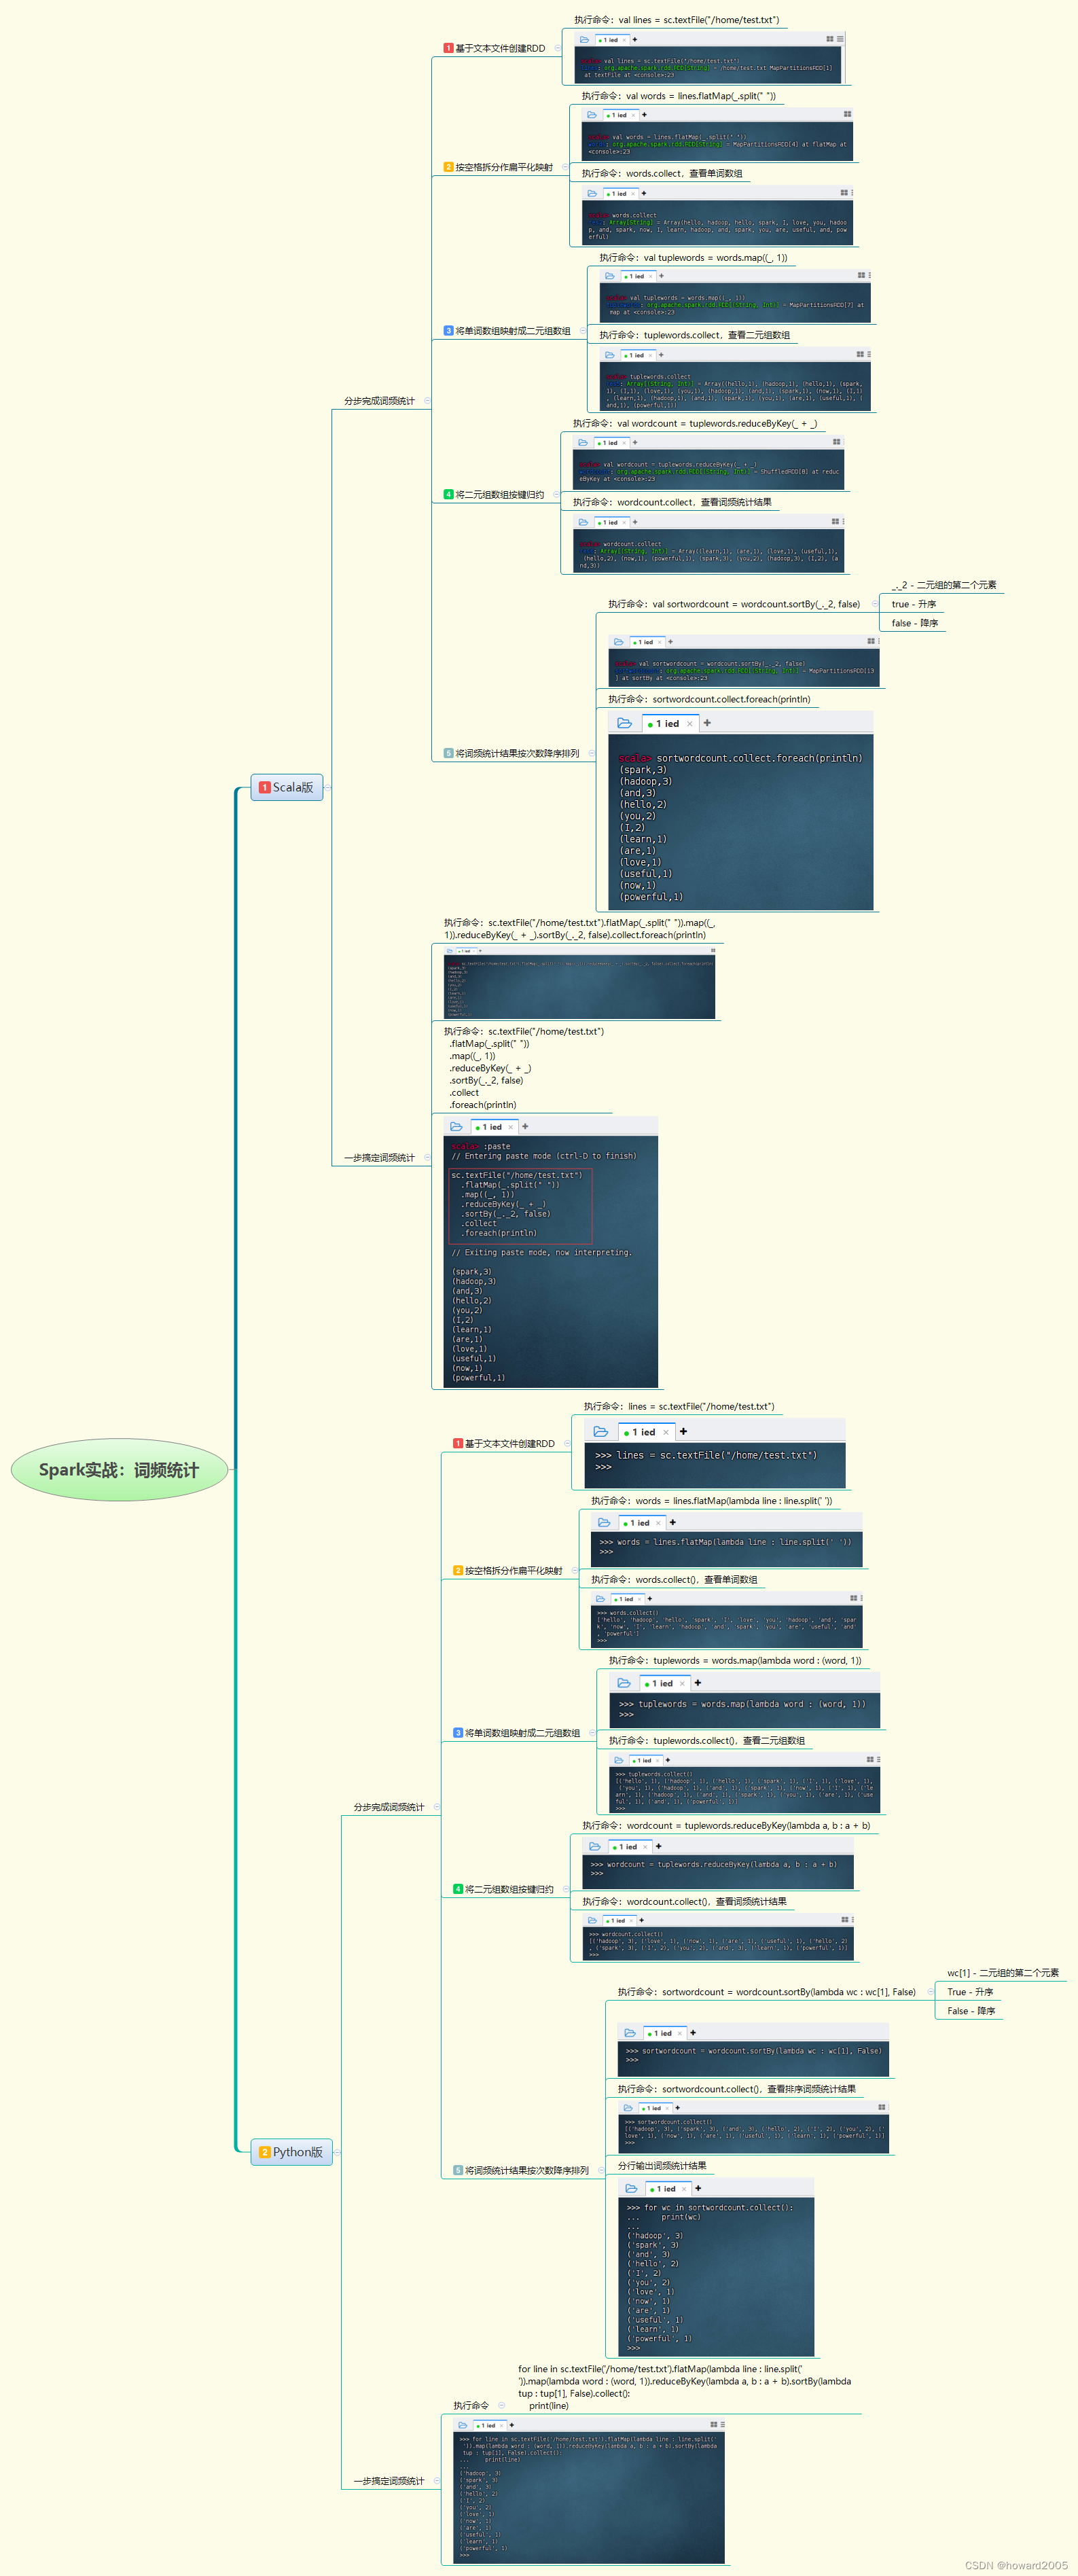Click folder icon in Scala val lines textFile terminal
Image resolution: width=1078 pixels, height=2576 pixels.
pyautogui.click(x=584, y=40)
